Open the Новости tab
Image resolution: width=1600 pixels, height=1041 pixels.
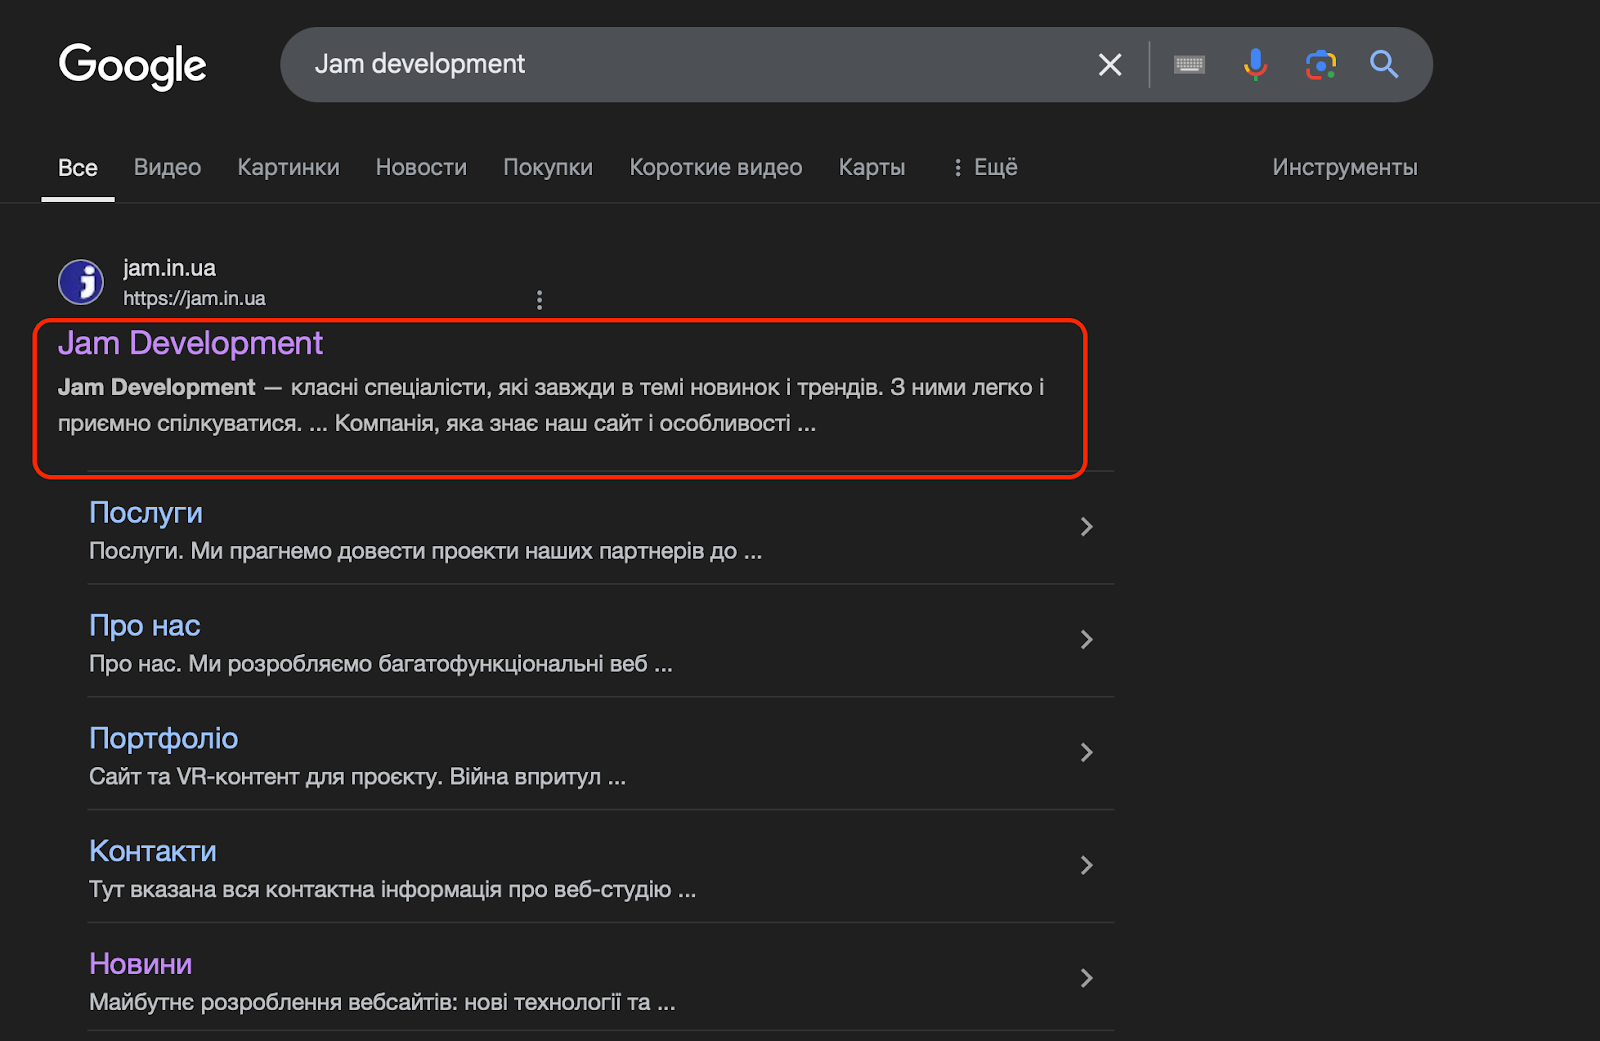[x=421, y=167]
